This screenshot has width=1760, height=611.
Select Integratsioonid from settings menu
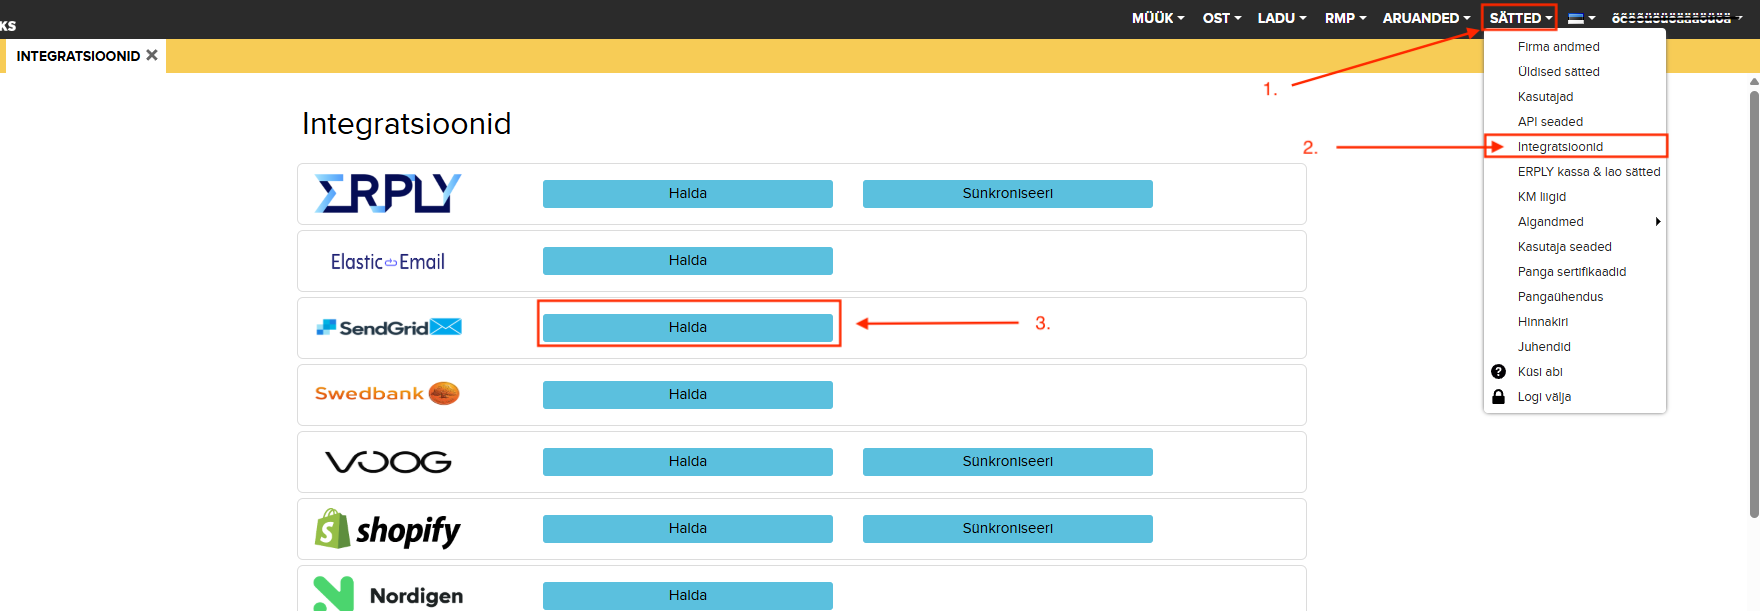pos(1560,147)
